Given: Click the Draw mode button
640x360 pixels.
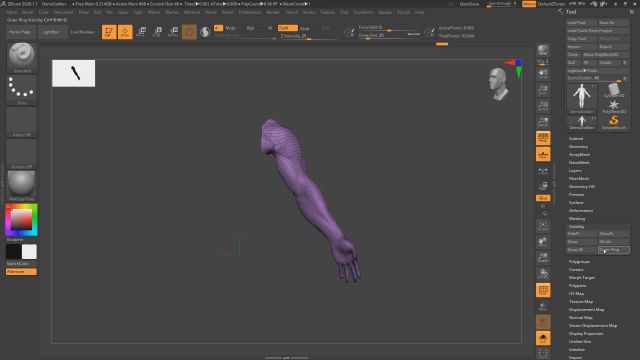Looking at the screenshot, I should click(125, 32).
